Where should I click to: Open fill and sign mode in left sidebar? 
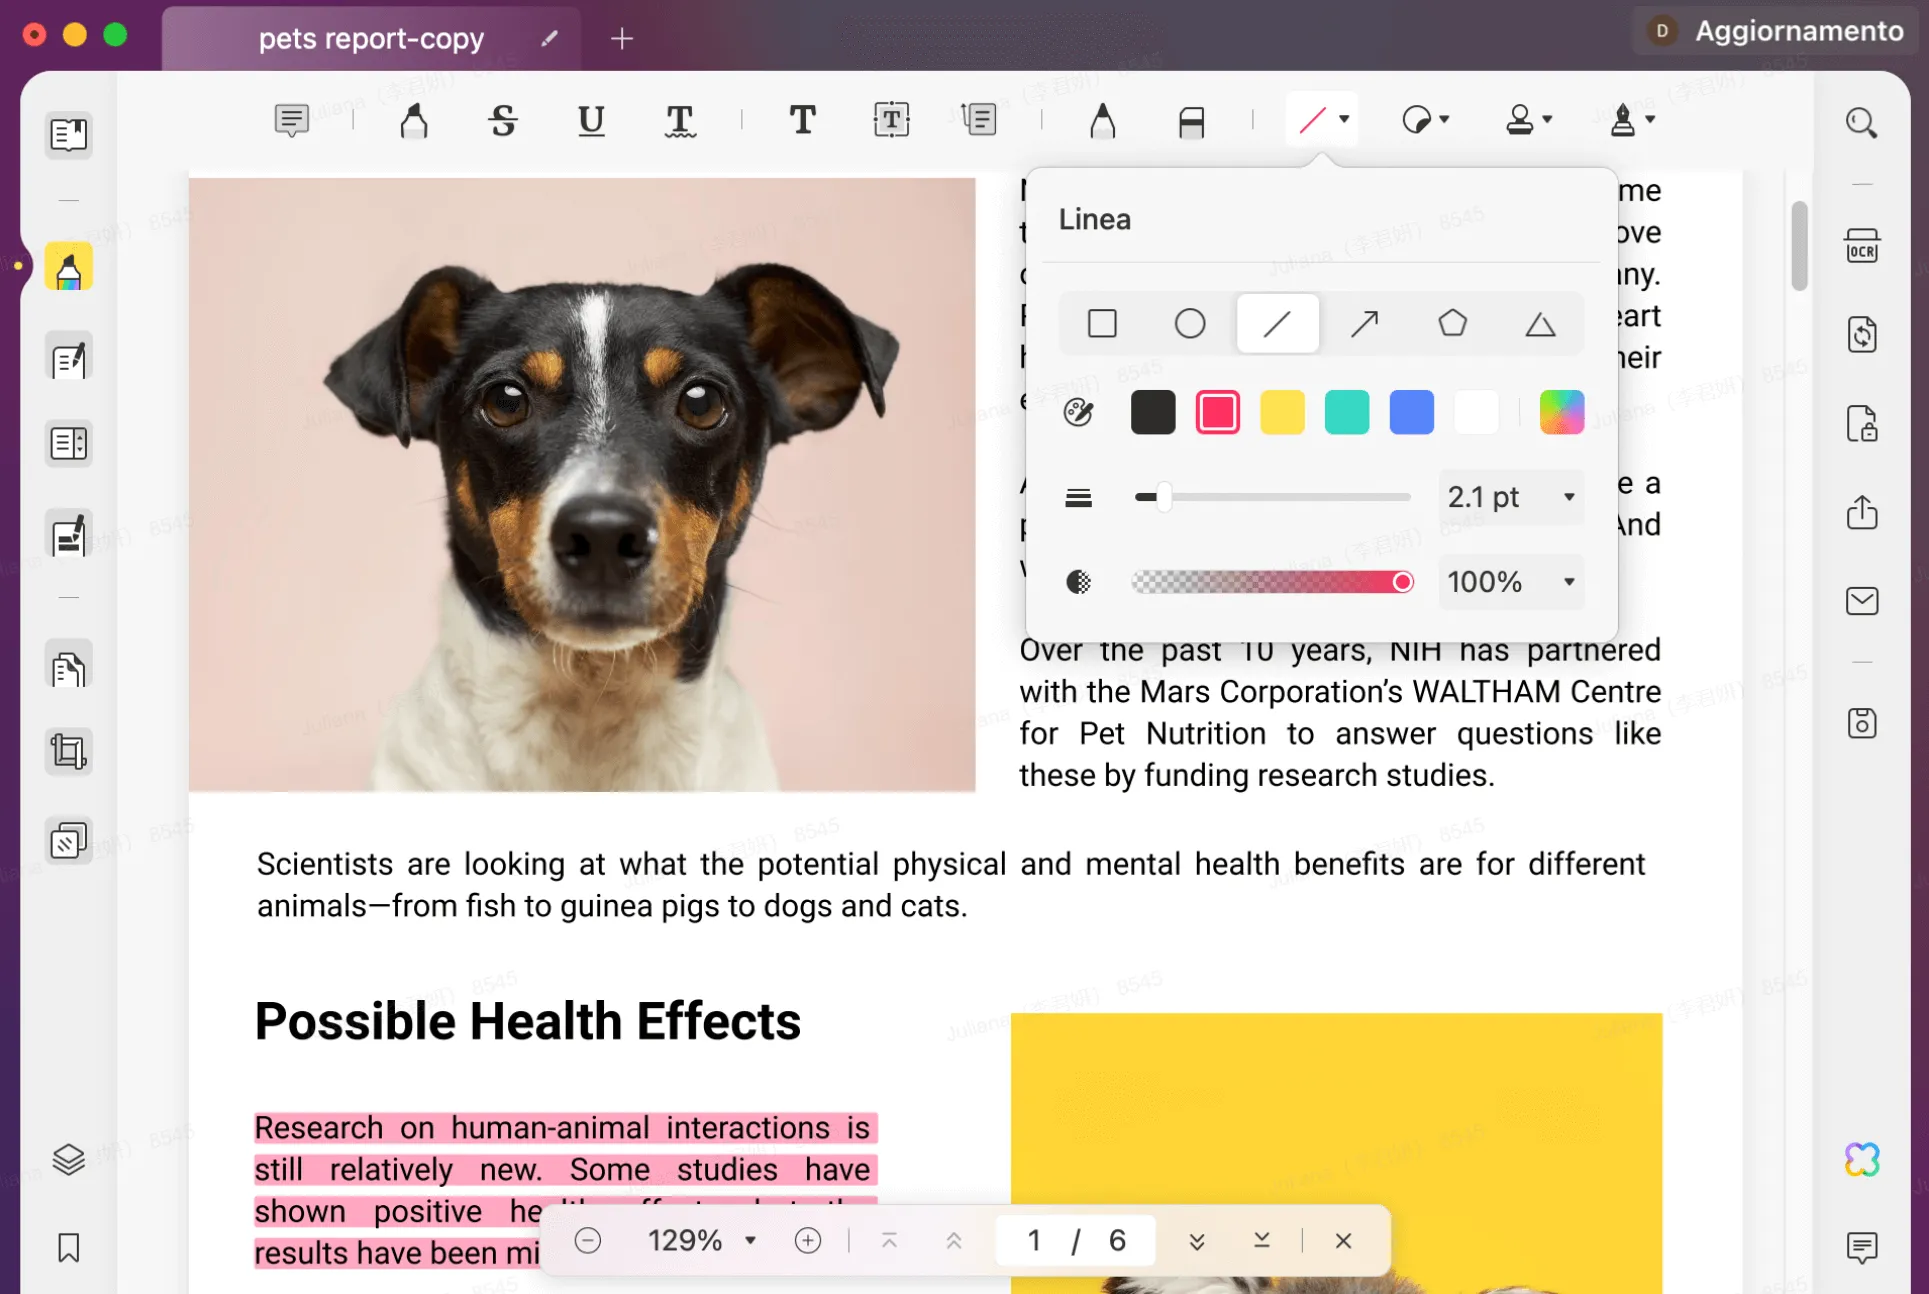click(68, 535)
